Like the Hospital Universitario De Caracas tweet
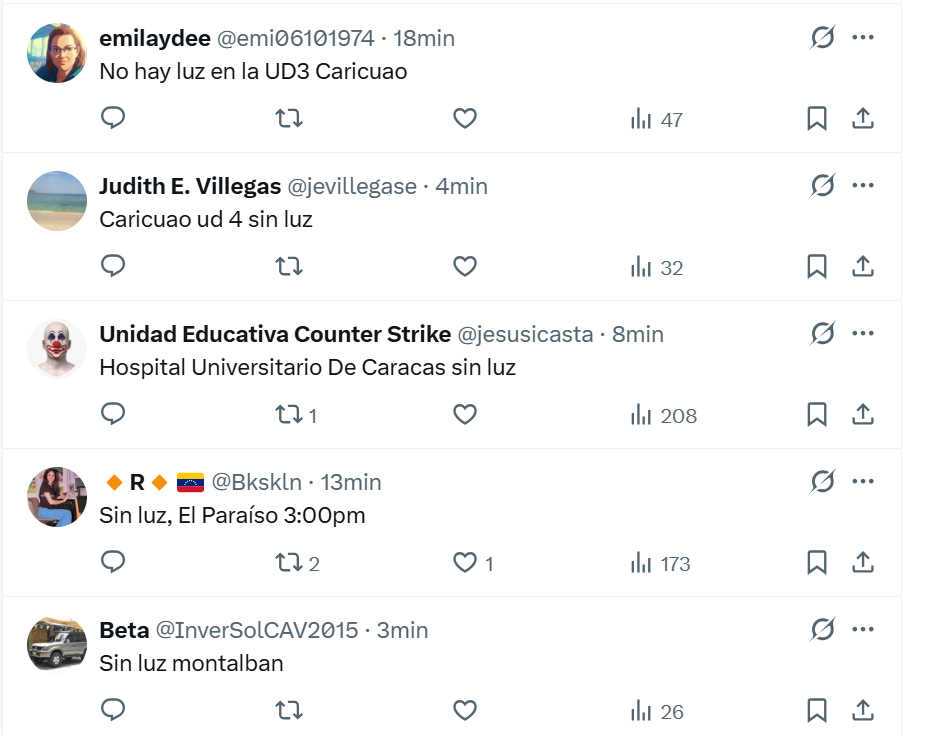Image resolution: width=934 pixels, height=735 pixels. tap(465, 415)
